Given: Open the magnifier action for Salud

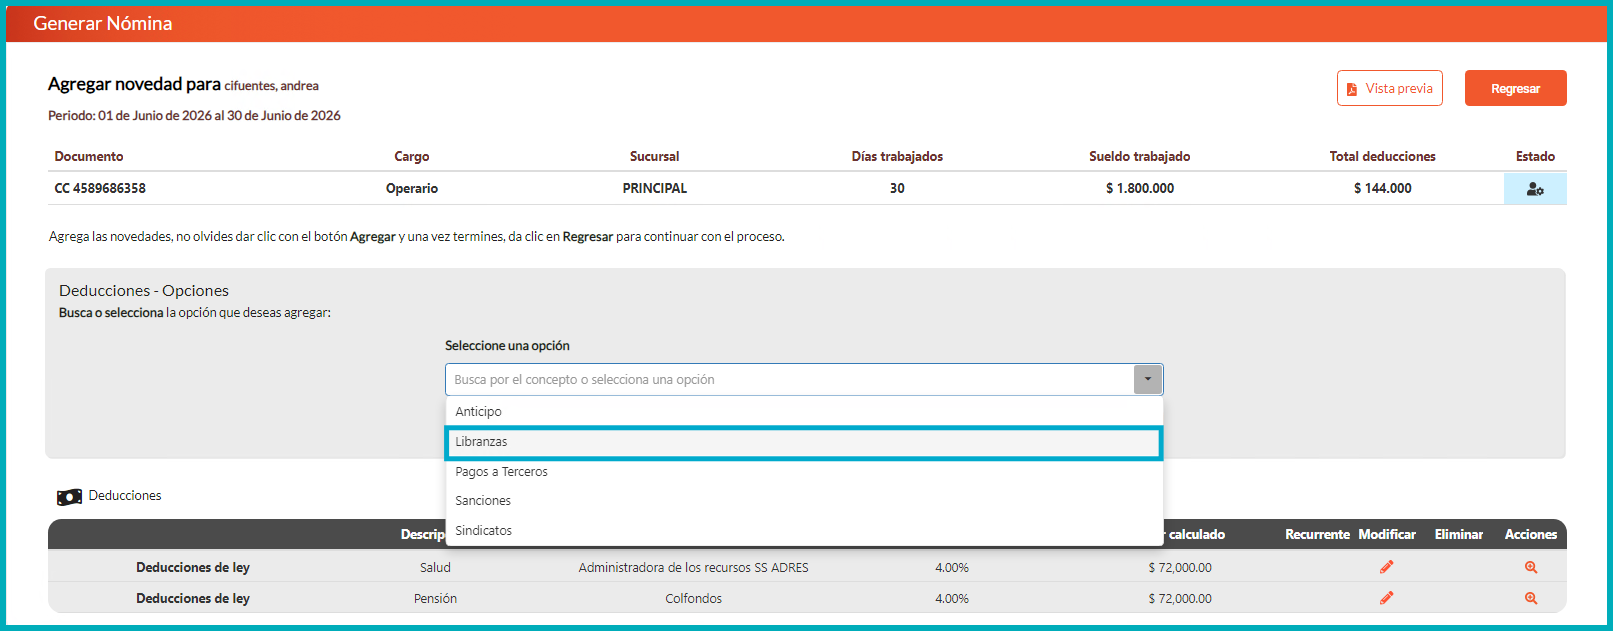Looking at the screenshot, I should click(x=1531, y=567).
